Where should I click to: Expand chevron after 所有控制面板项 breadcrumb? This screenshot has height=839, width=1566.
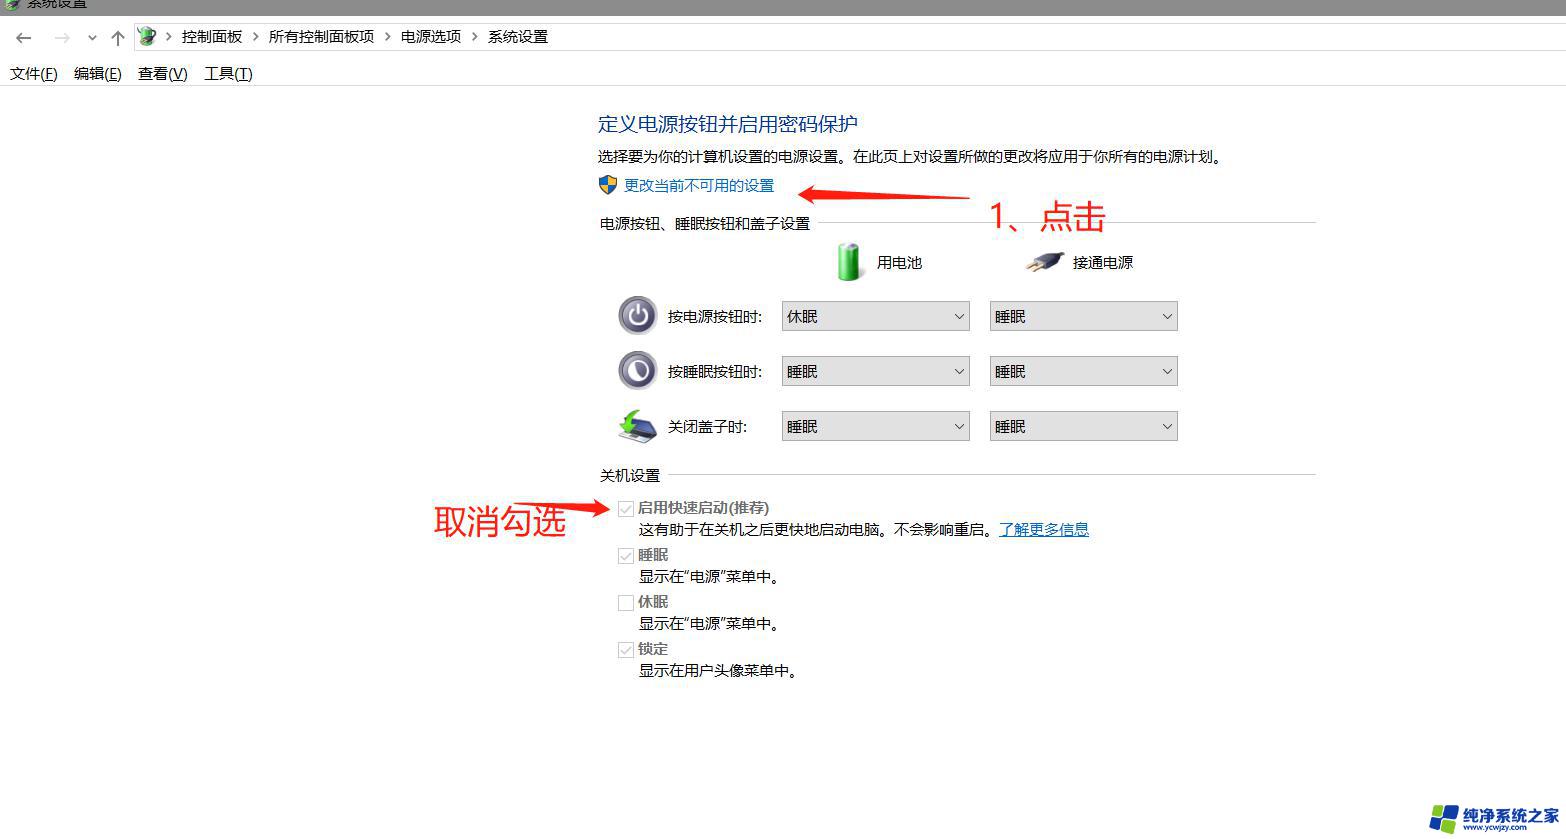point(387,37)
